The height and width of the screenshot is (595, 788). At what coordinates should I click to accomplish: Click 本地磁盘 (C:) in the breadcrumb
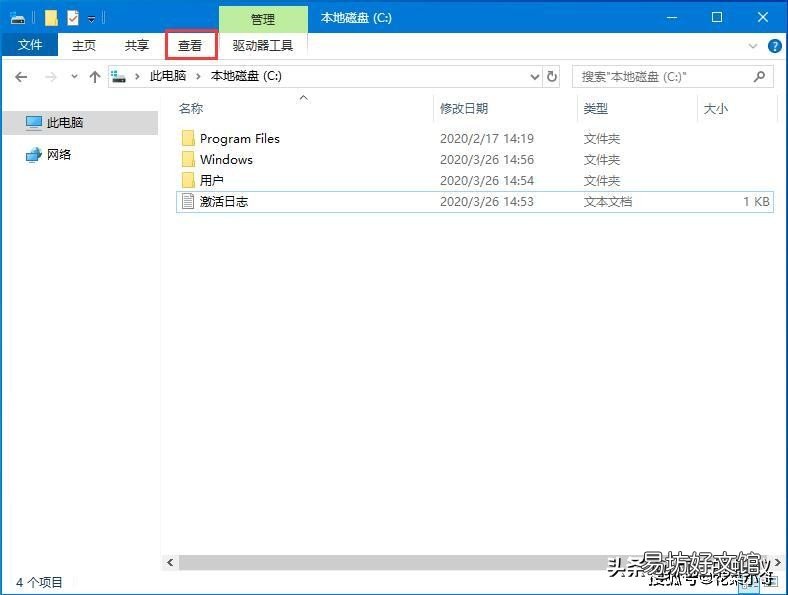pos(246,76)
